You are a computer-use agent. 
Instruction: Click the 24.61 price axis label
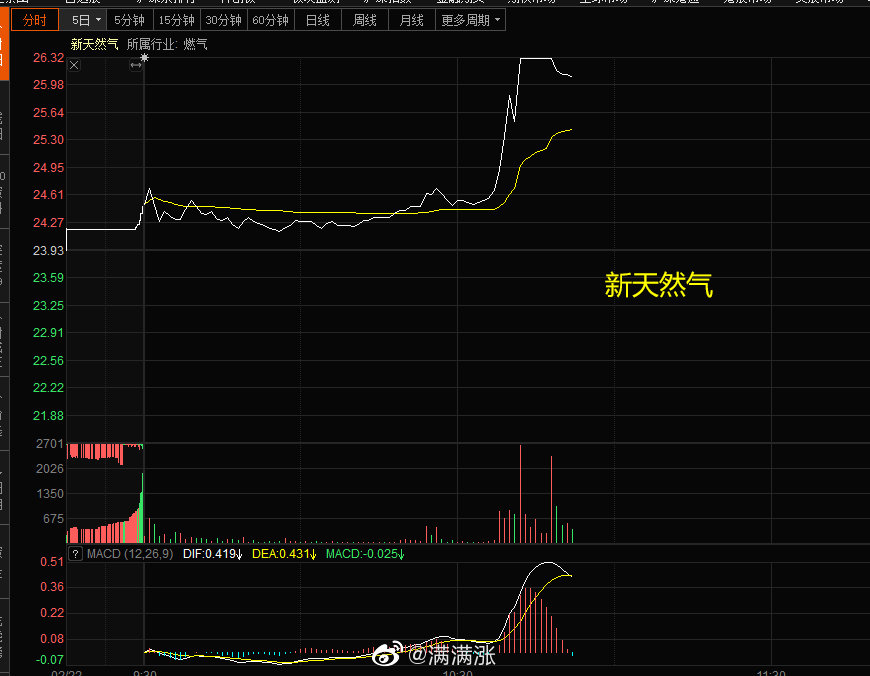pyautogui.click(x=48, y=195)
